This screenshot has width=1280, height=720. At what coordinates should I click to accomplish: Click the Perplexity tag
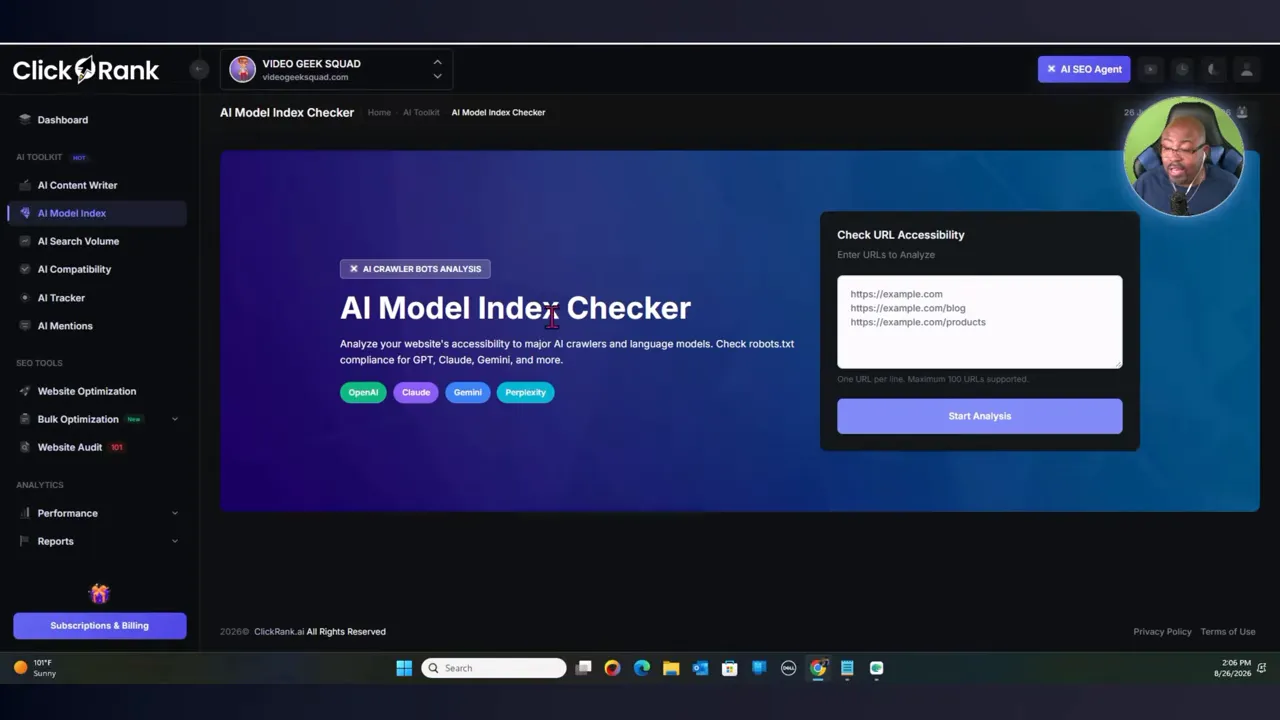click(x=525, y=393)
